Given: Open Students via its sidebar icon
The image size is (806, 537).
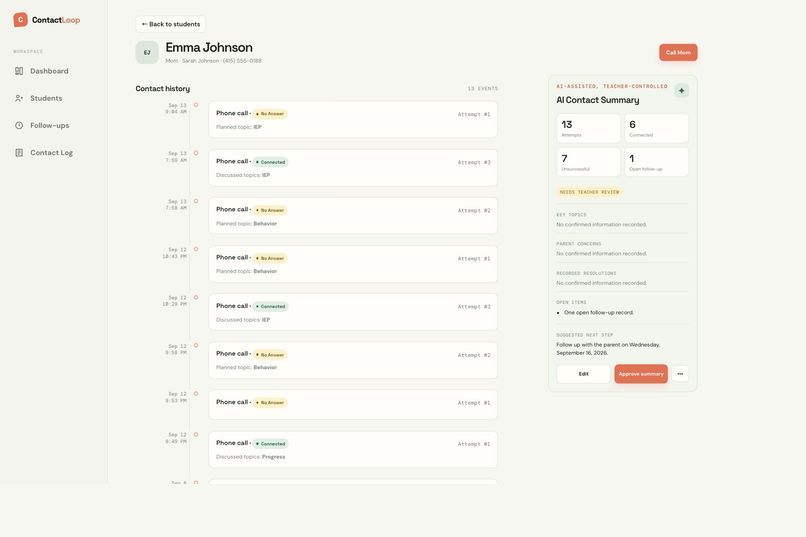Looking at the screenshot, I should coord(19,98).
